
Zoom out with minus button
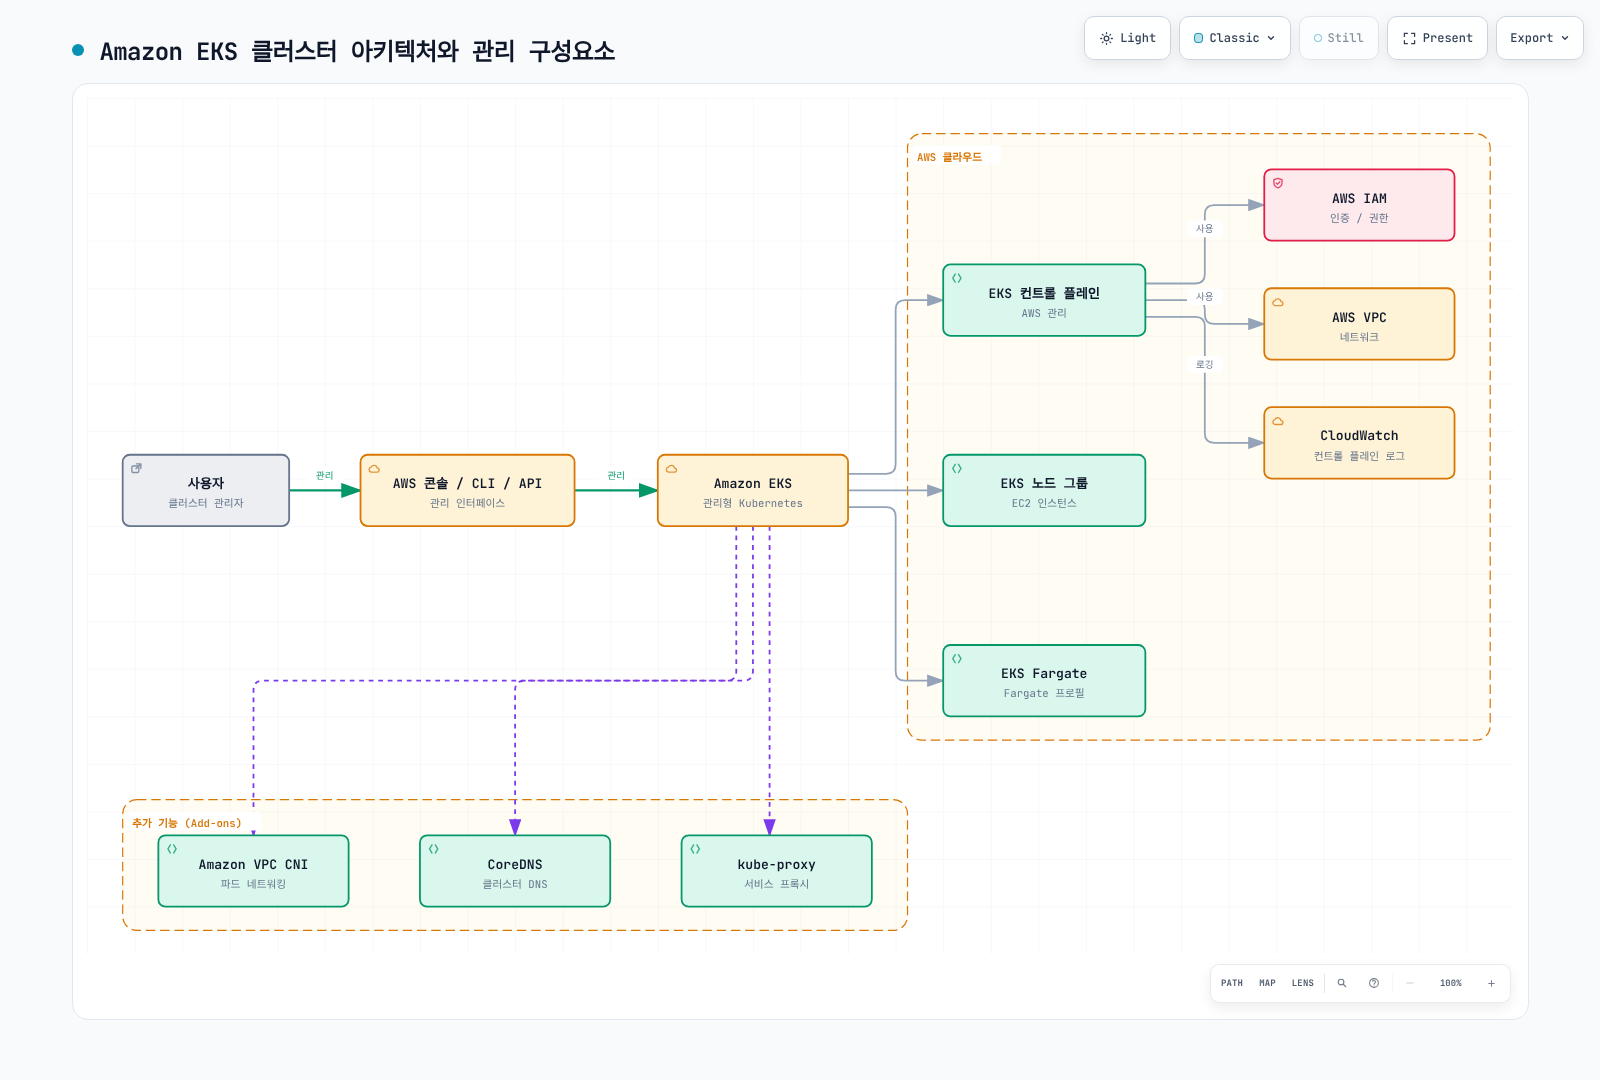[1410, 983]
